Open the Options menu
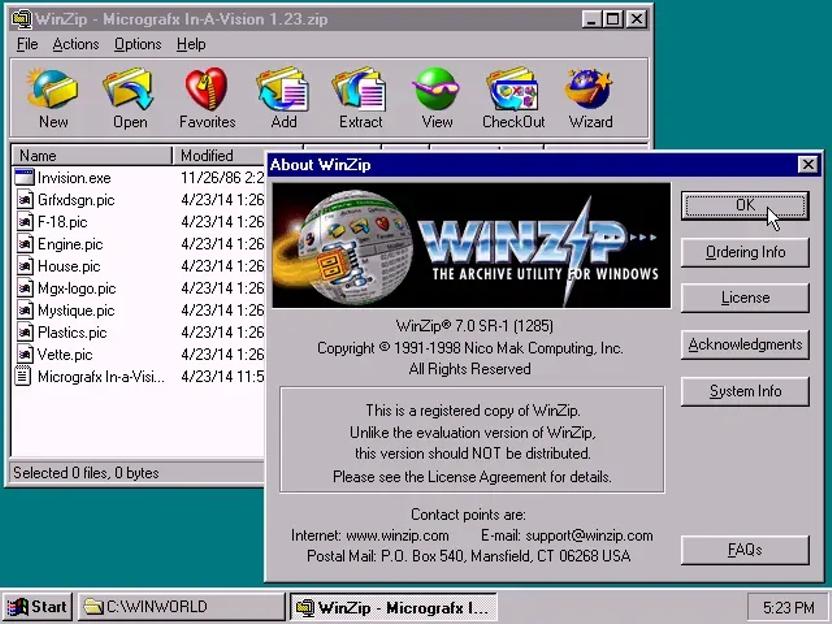832x624 pixels. (x=137, y=44)
